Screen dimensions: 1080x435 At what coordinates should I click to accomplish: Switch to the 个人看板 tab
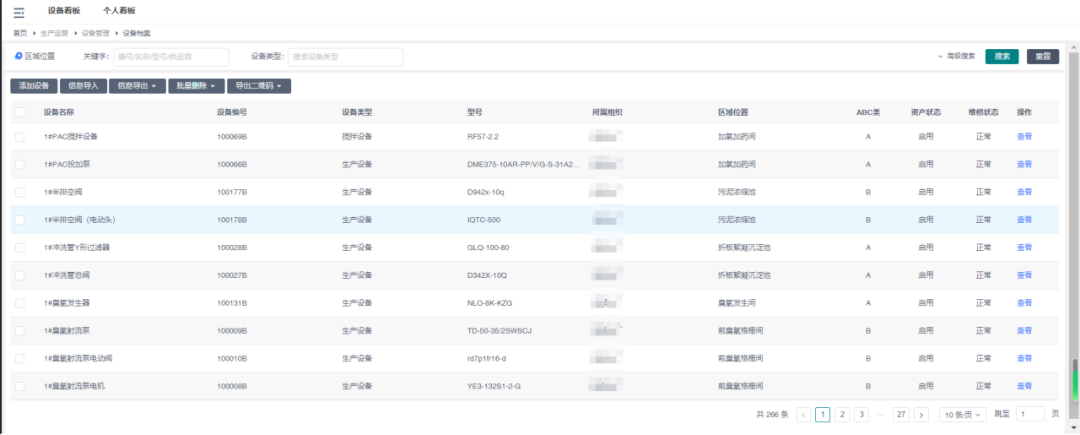[120, 10]
